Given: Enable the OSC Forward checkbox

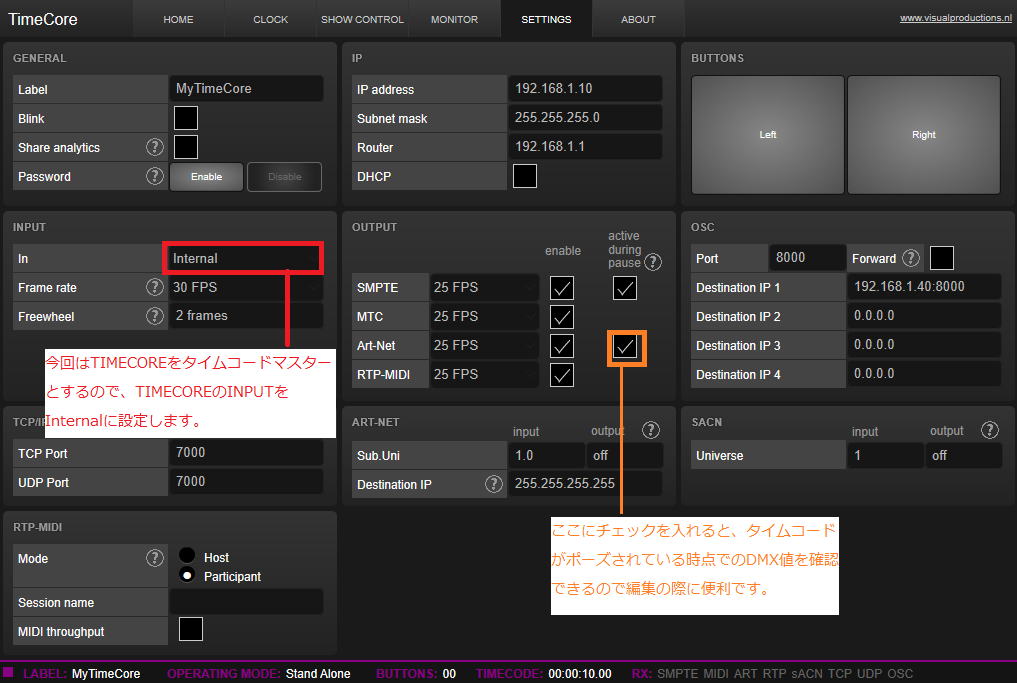Looking at the screenshot, I should [x=942, y=258].
